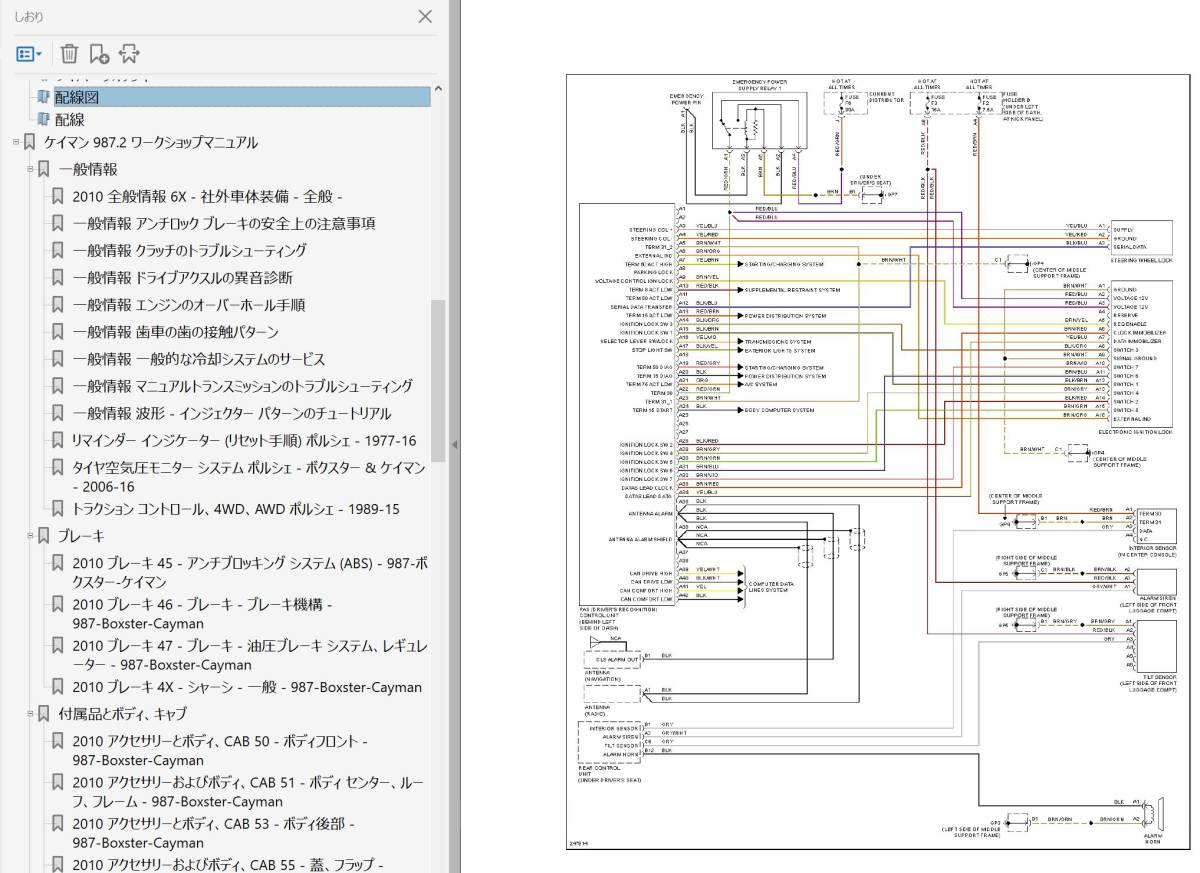The height and width of the screenshot is (873, 1200).
Task: Click the しおり panel title
Action: pos(30,17)
